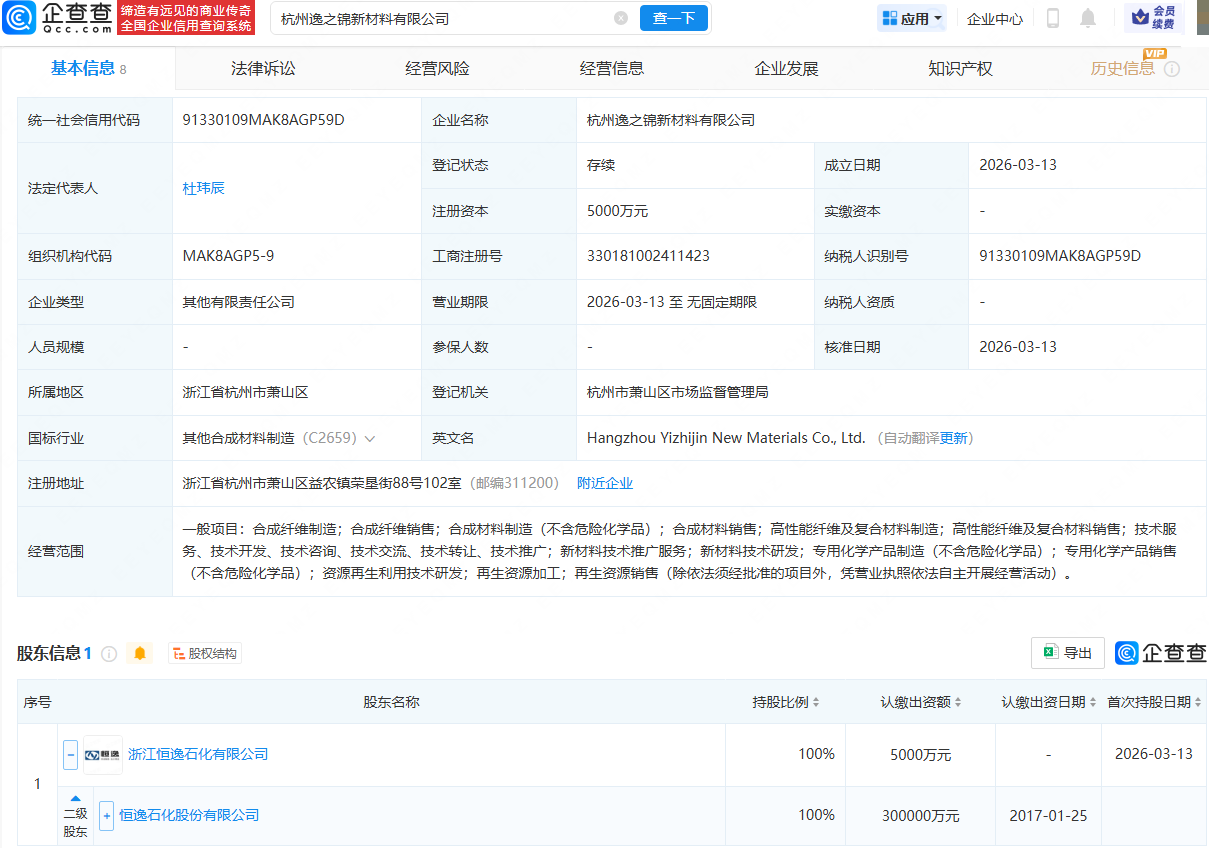This screenshot has height=848, width=1209.
Task: Click the info icon beside 股东信息
Action: [109, 653]
